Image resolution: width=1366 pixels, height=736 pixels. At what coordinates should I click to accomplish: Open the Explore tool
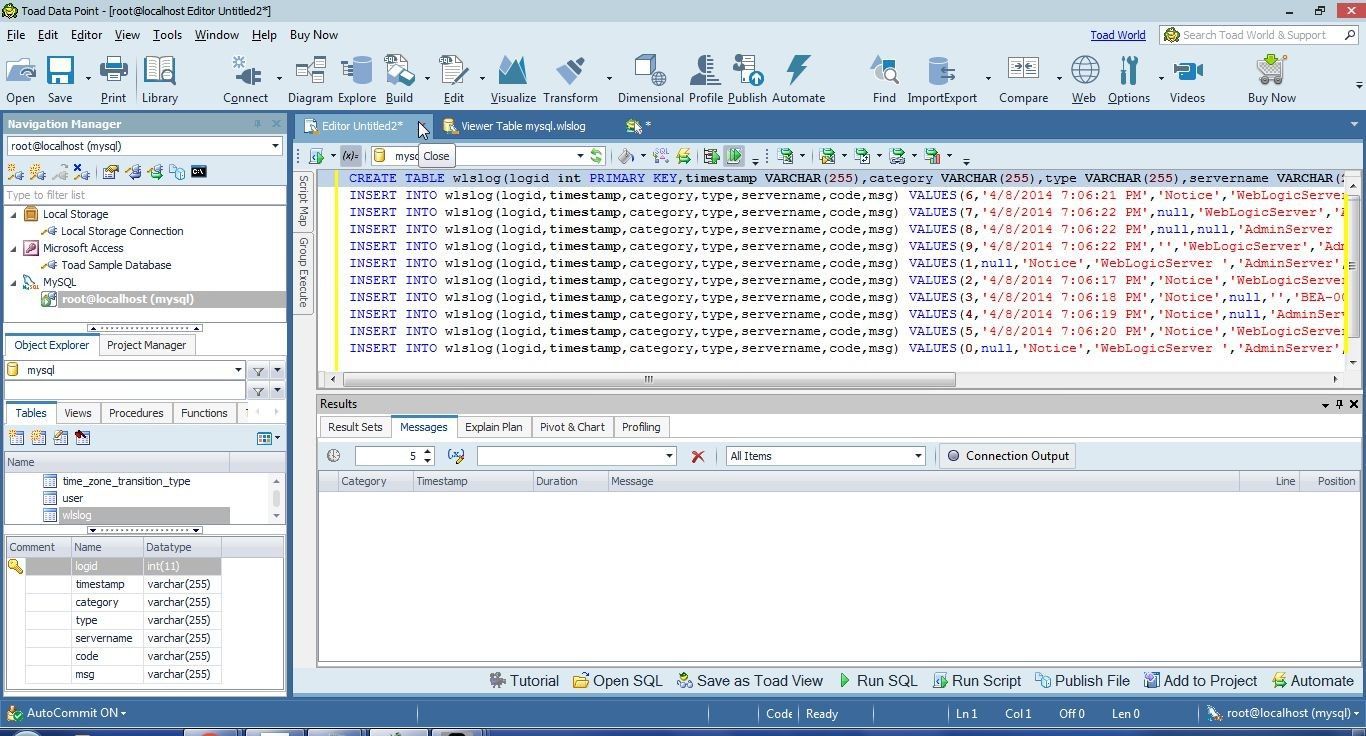[356, 80]
